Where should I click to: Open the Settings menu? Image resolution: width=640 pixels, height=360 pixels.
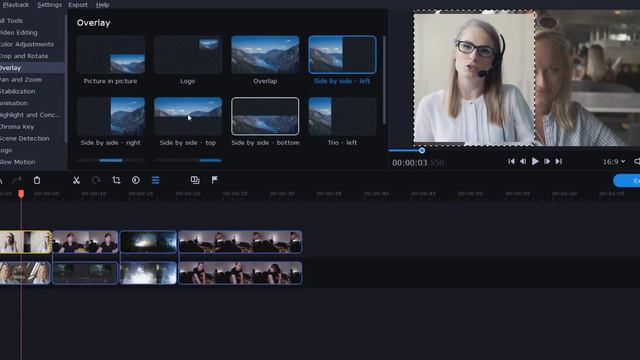coord(49,4)
